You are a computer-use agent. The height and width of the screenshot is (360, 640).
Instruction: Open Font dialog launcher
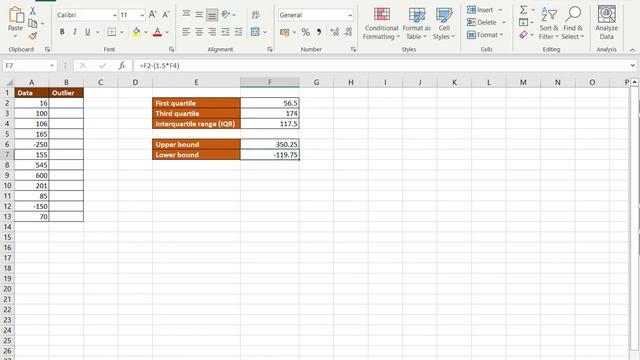(171, 49)
